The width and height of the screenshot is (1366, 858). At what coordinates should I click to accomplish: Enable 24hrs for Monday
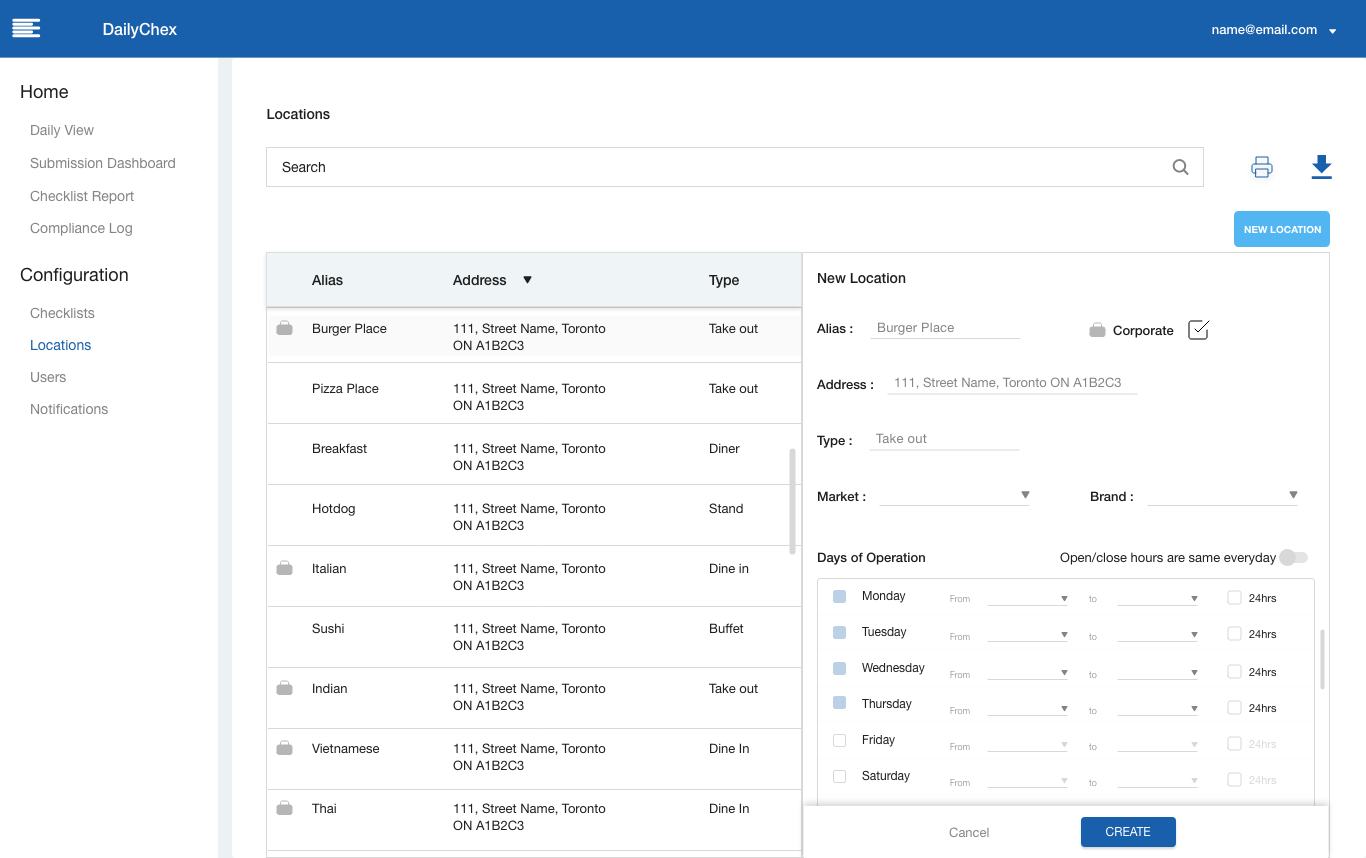point(1234,598)
